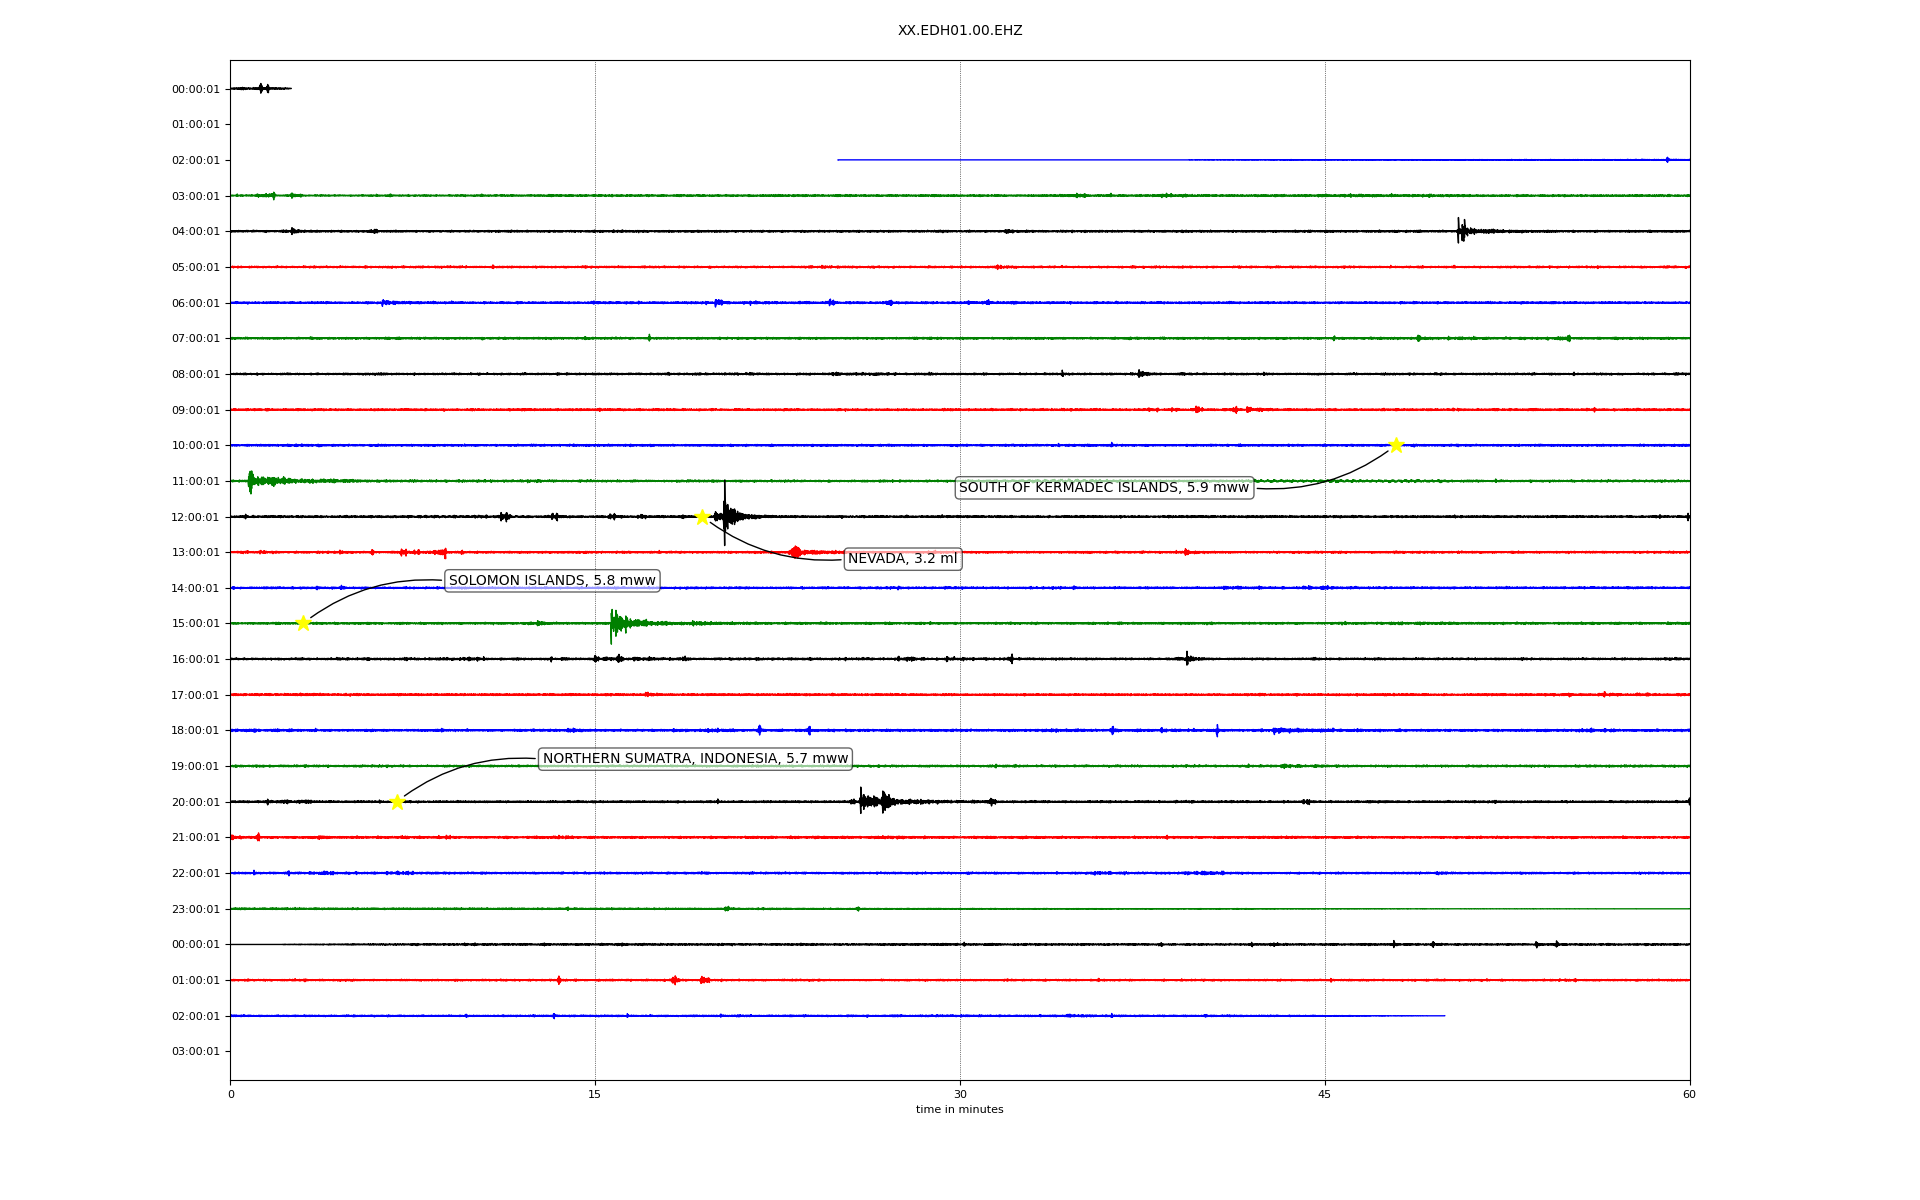Click the green burst at start of 11:00:01 trace
Viewport: 1920px width, 1200px height.
coord(252,481)
